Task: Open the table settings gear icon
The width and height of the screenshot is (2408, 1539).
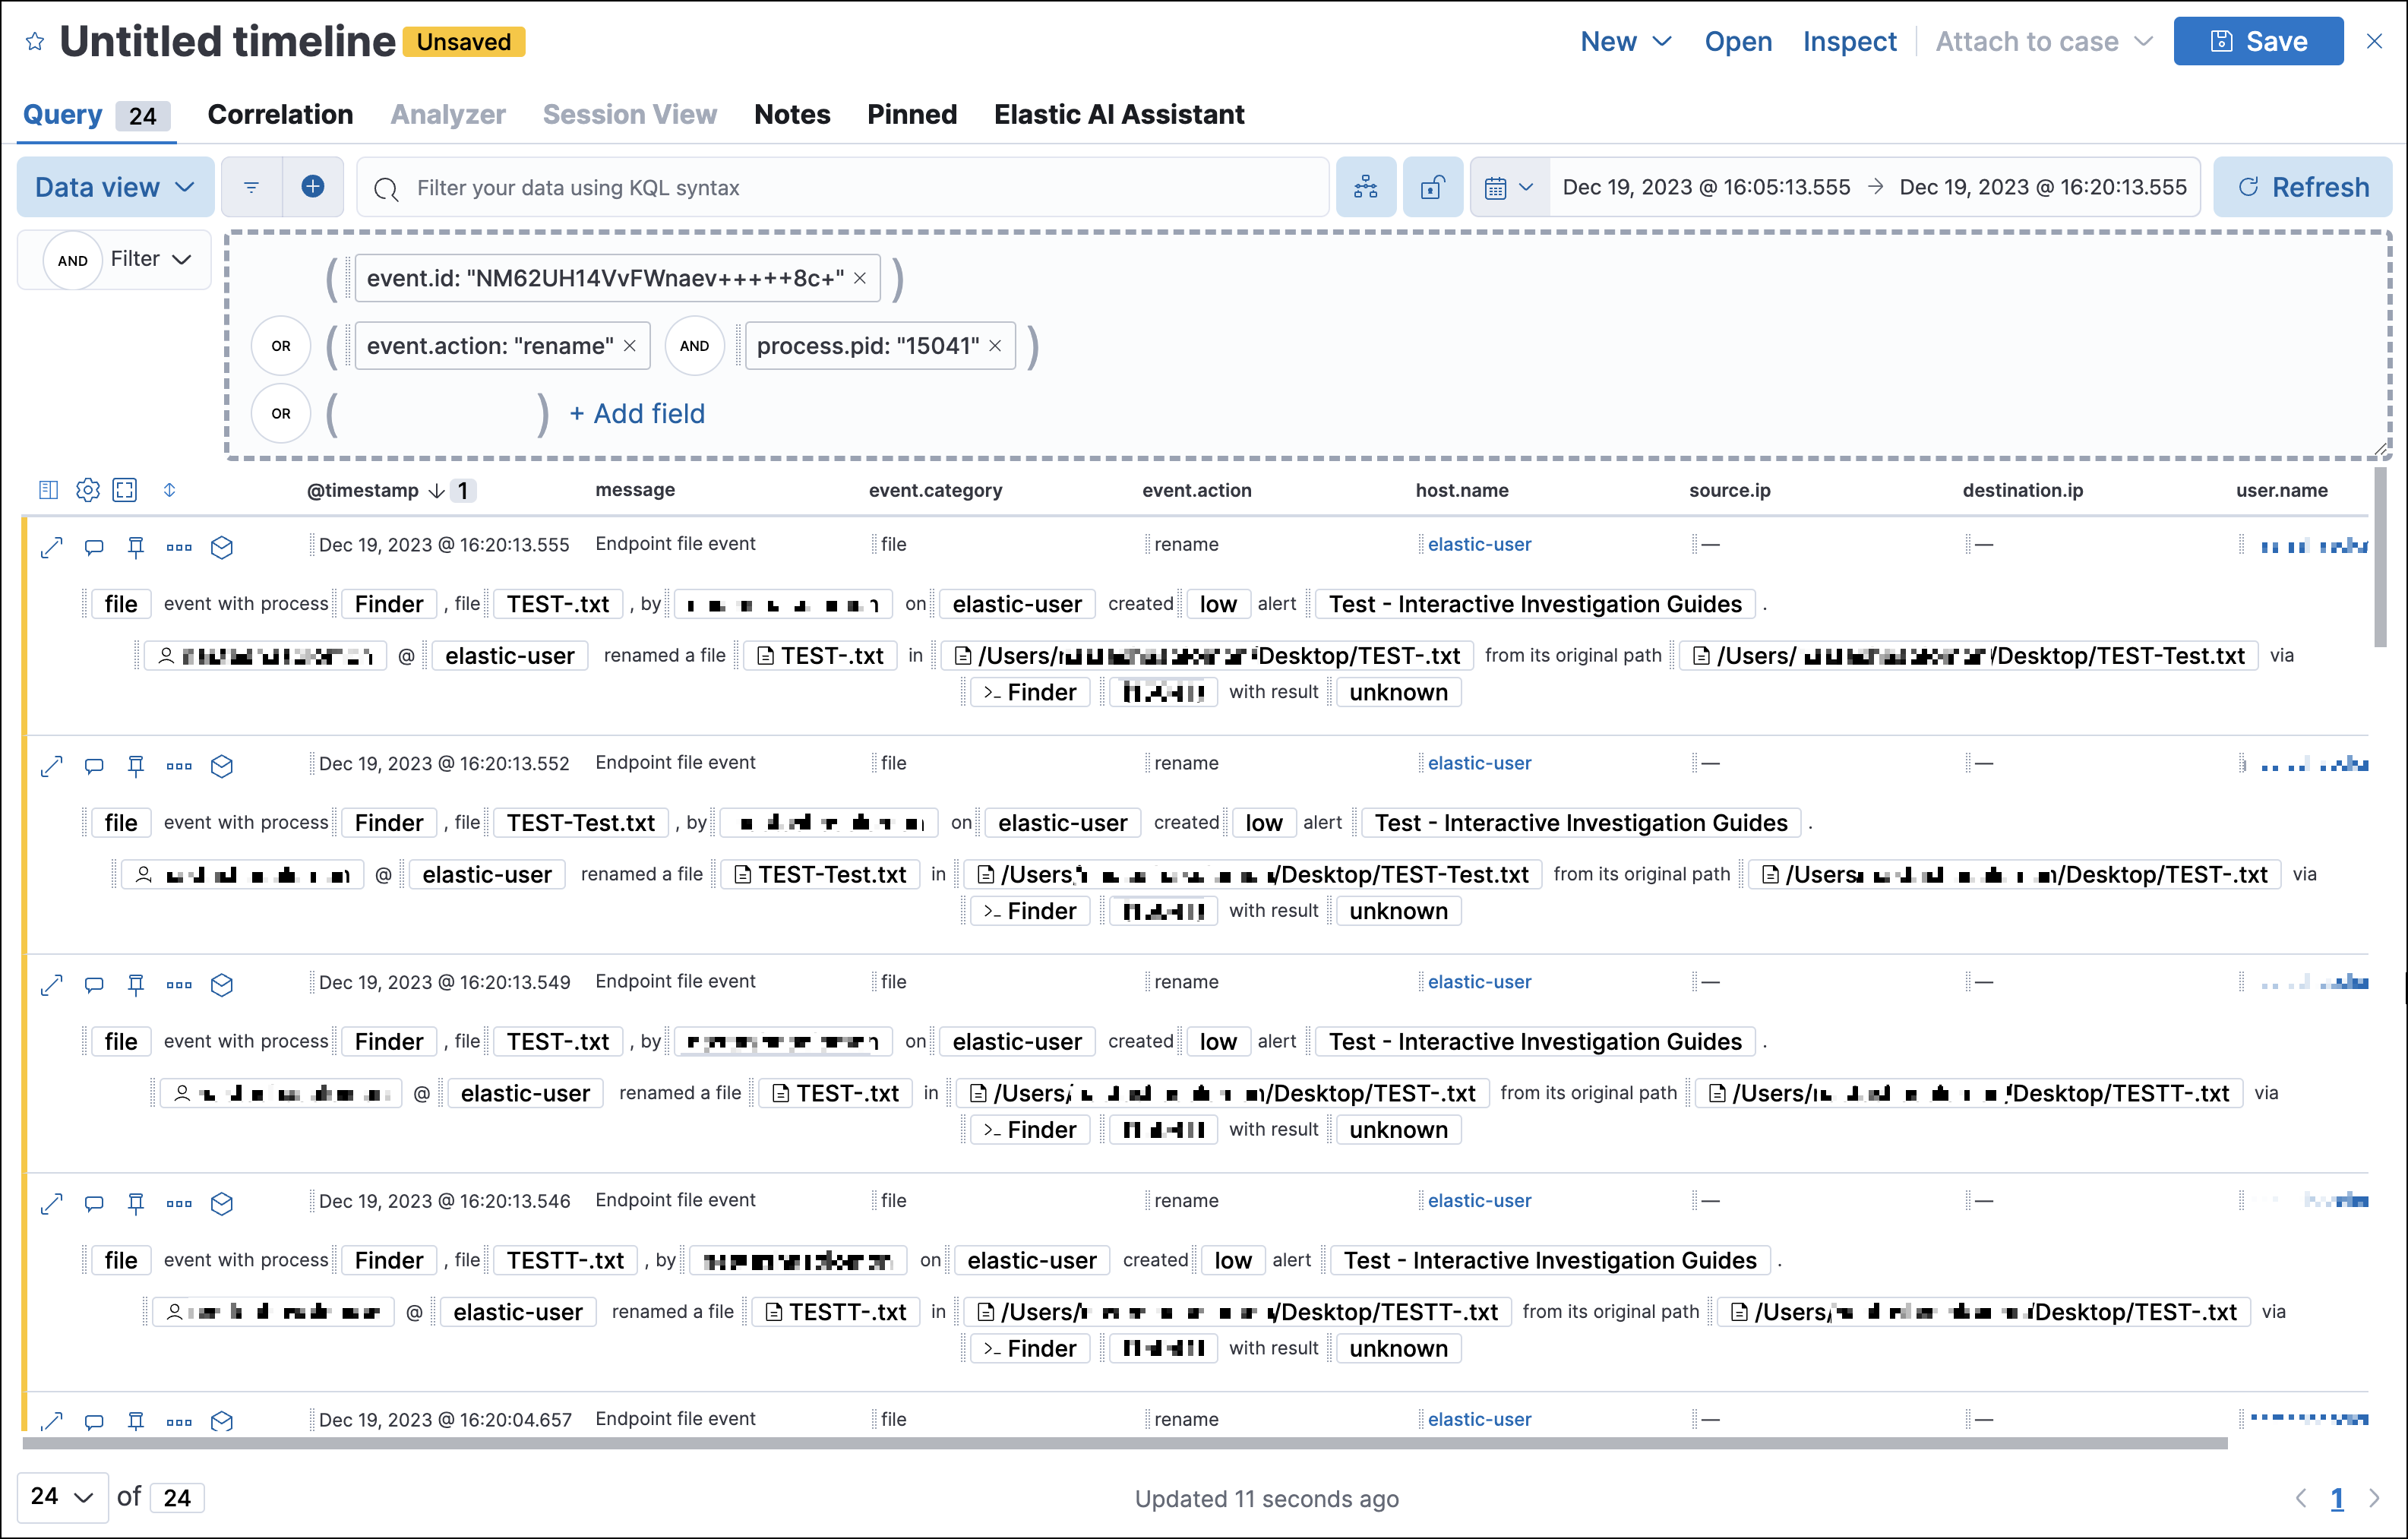Action: pos(88,490)
